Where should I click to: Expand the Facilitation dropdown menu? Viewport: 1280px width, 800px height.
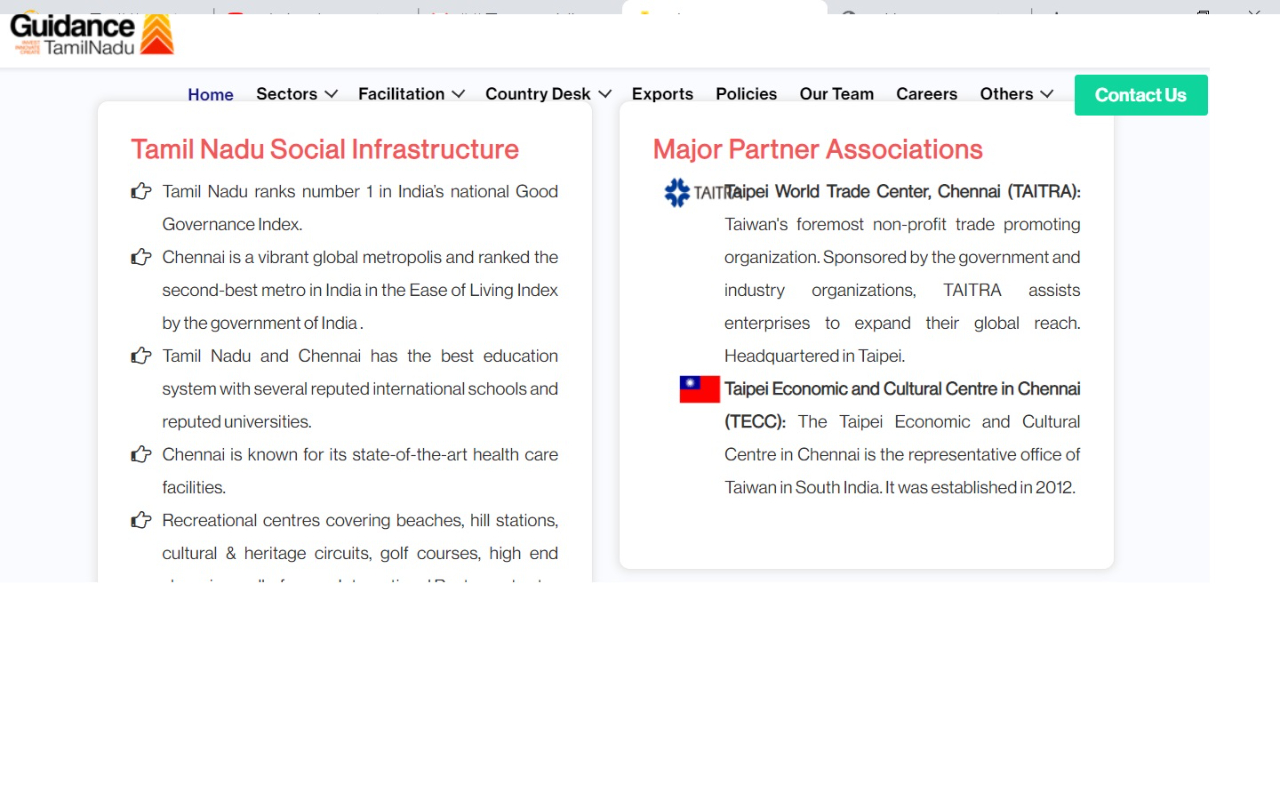411,94
